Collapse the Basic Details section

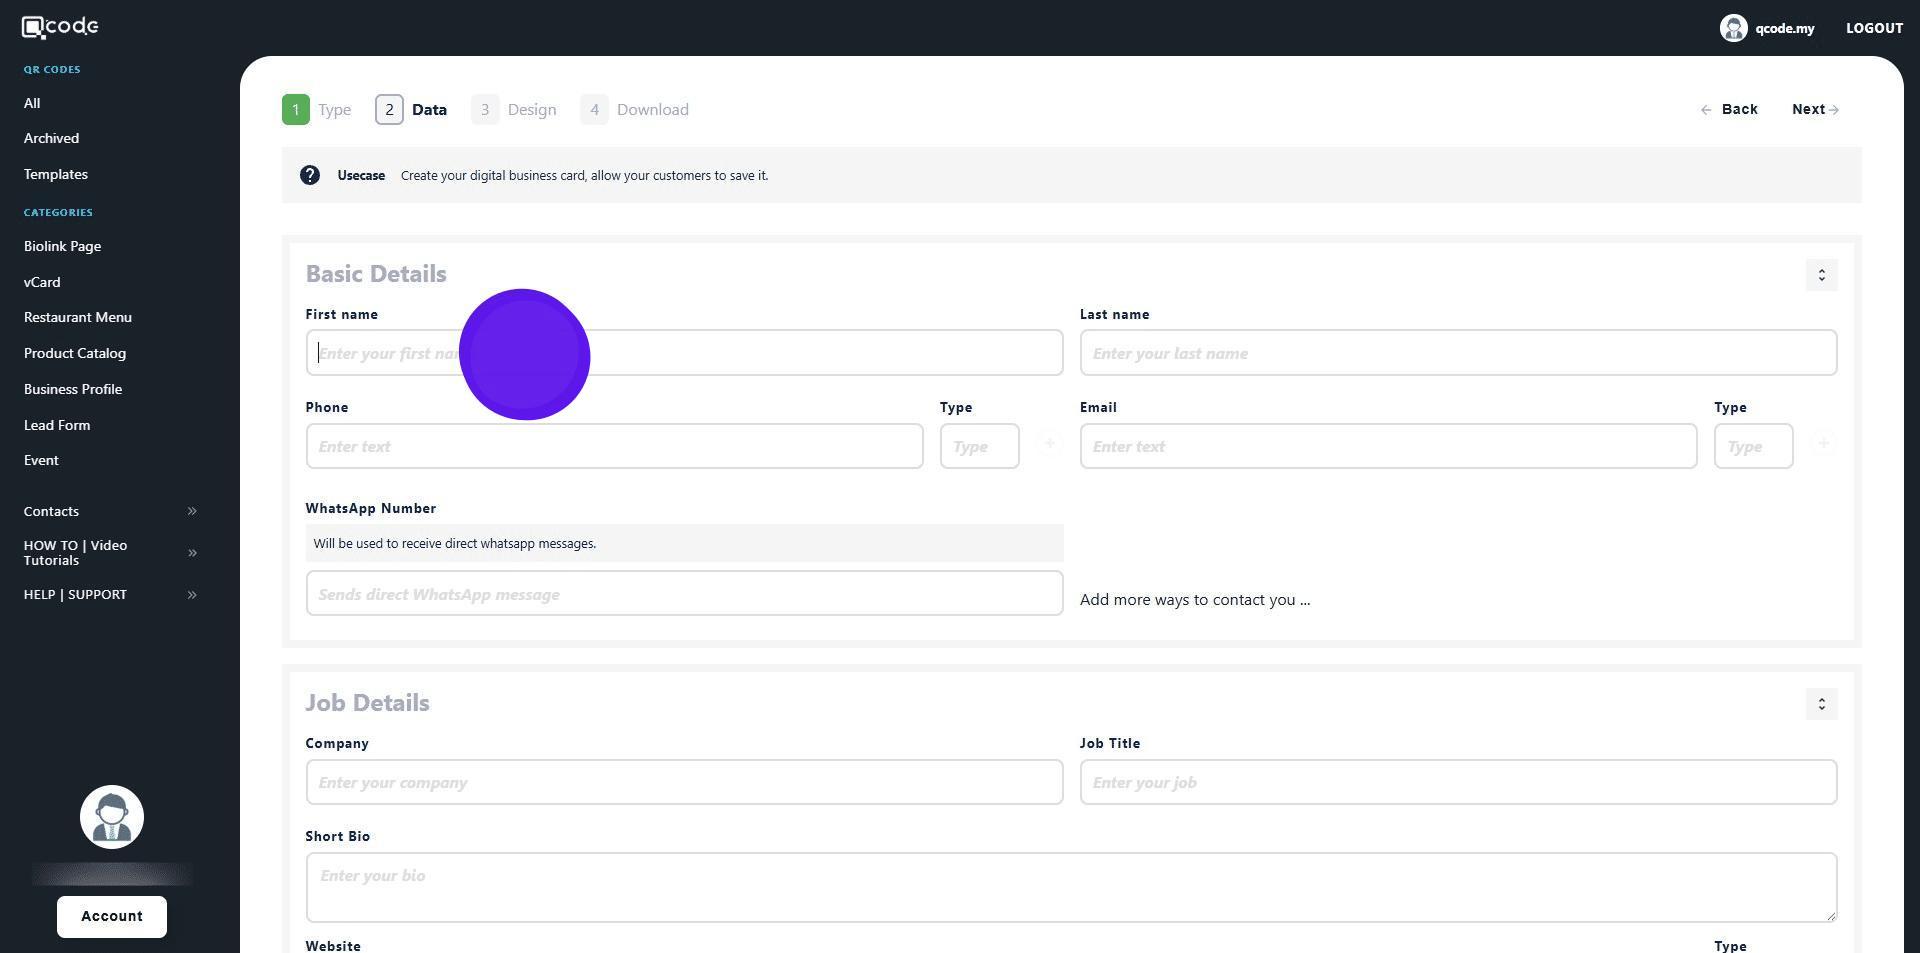tap(1821, 275)
